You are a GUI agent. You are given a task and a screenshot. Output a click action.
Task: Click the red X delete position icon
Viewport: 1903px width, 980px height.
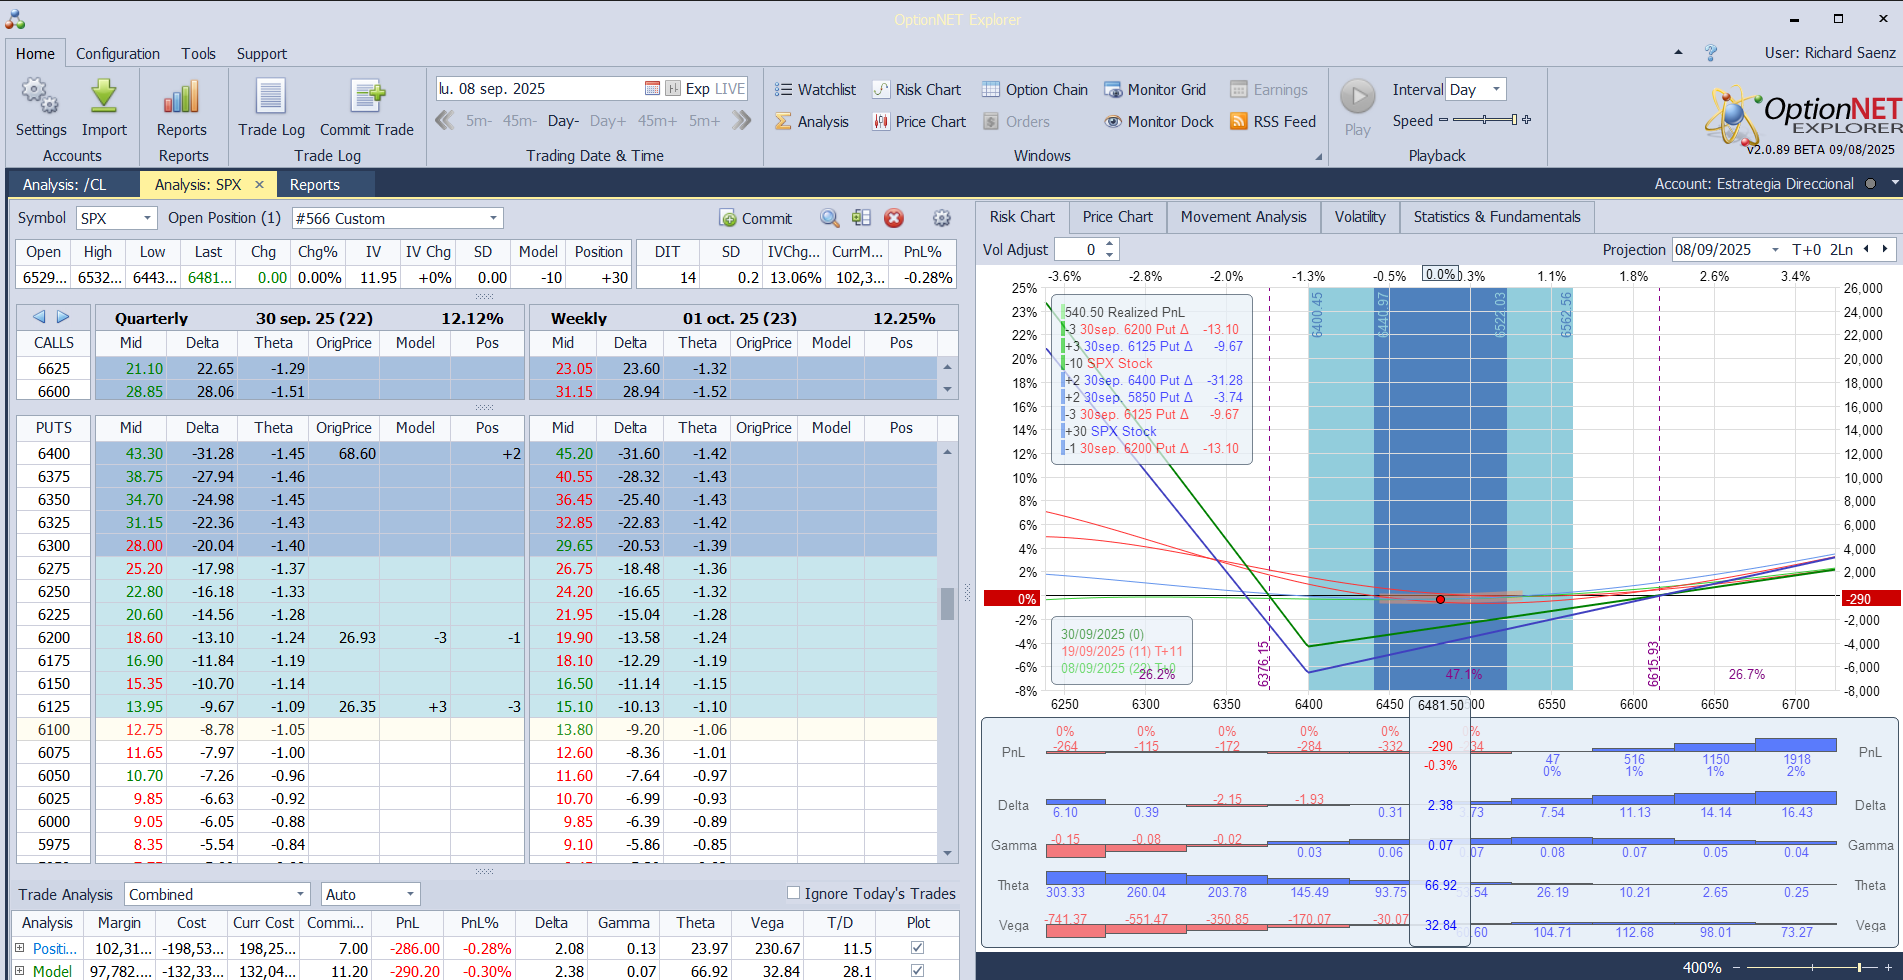[x=894, y=218]
